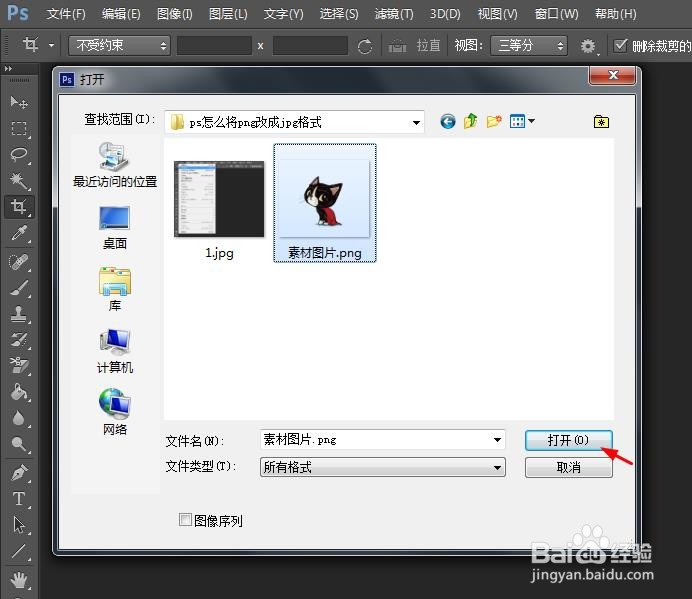Select the Clone Stamp tool
Image resolution: width=692 pixels, height=599 pixels.
(x=19, y=314)
